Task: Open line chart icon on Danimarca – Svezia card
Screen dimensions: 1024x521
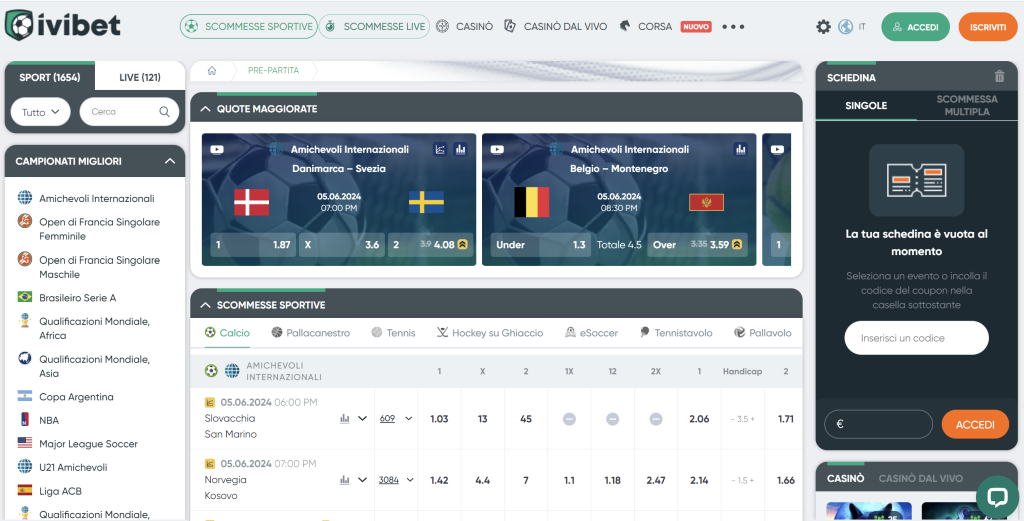Action: click(x=440, y=150)
